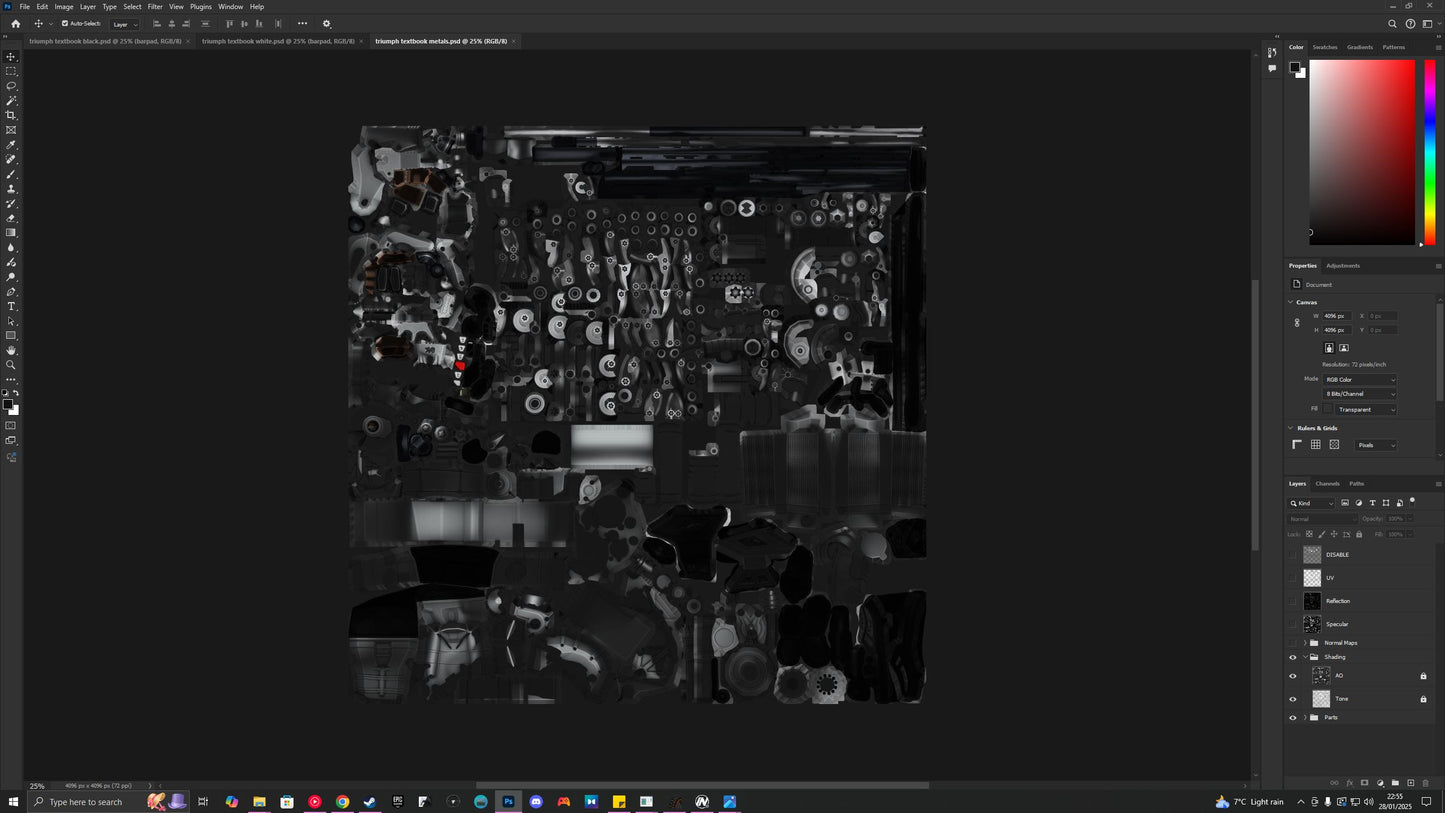Switch to the Channels tab

(1328, 484)
